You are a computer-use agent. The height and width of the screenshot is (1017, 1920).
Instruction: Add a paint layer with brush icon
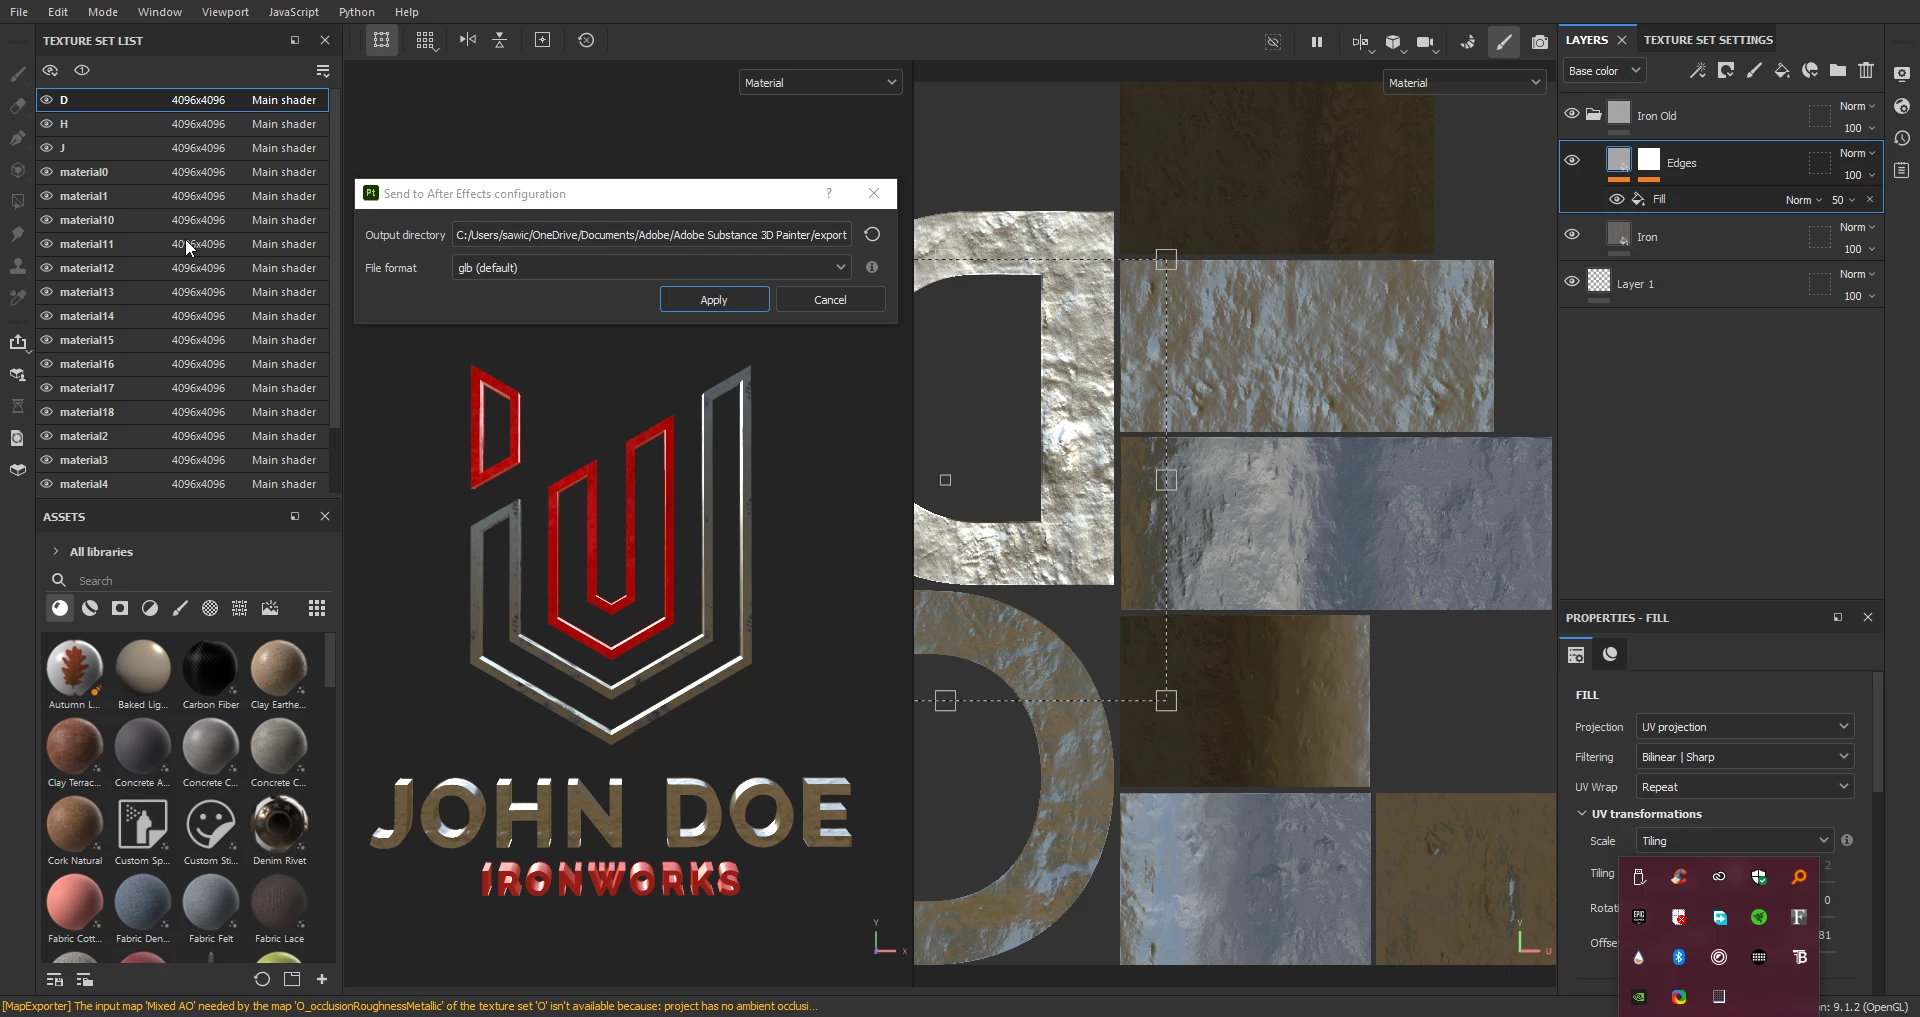coord(1754,70)
